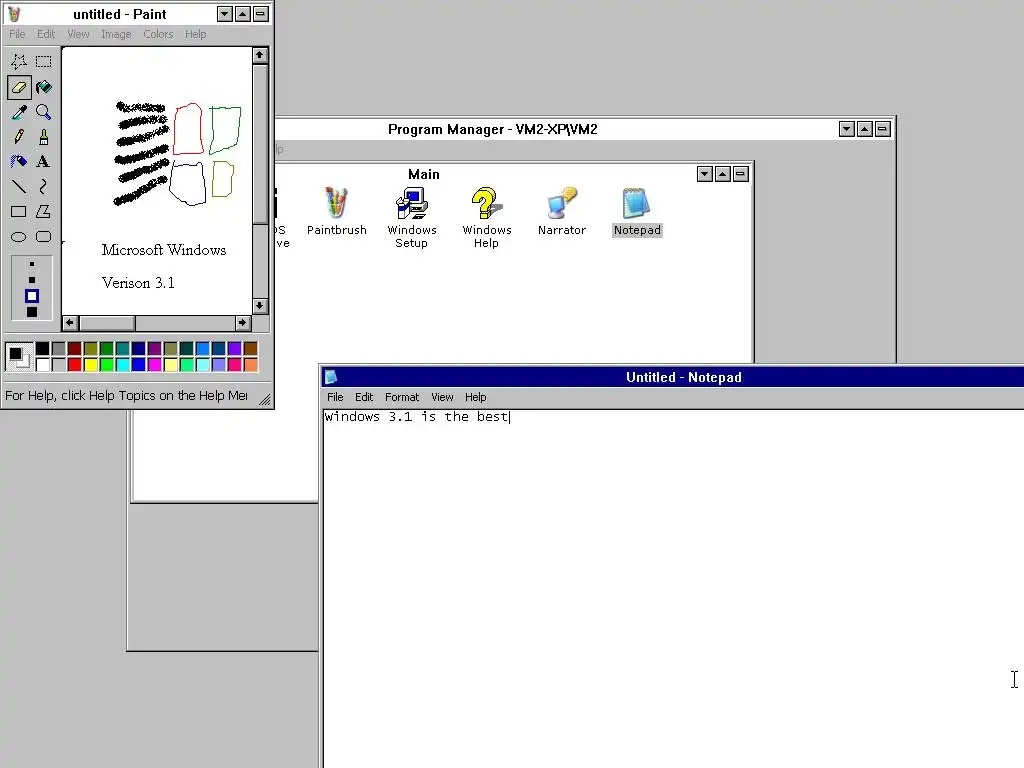Choose the Eraser tool in Paint
The height and width of the screenshot is (768, 1024).
[x=19, y=87]
